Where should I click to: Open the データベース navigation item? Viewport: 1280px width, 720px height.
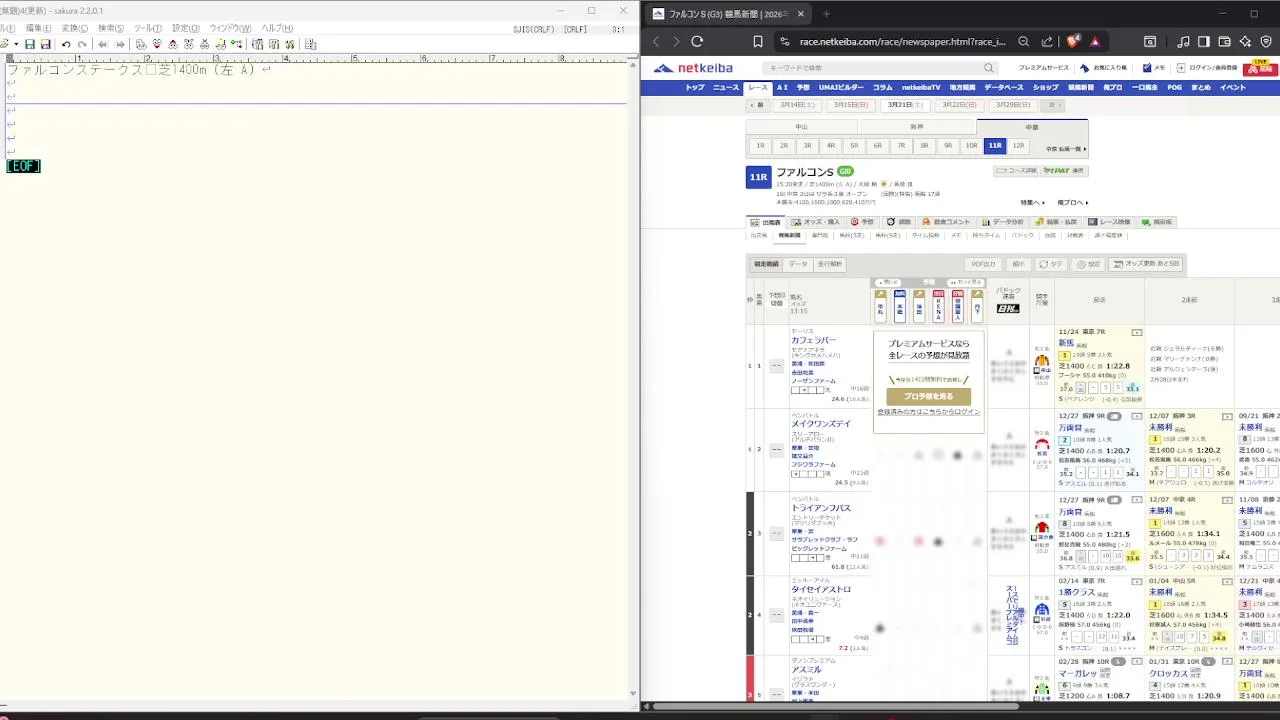(x=1004, y=88)
